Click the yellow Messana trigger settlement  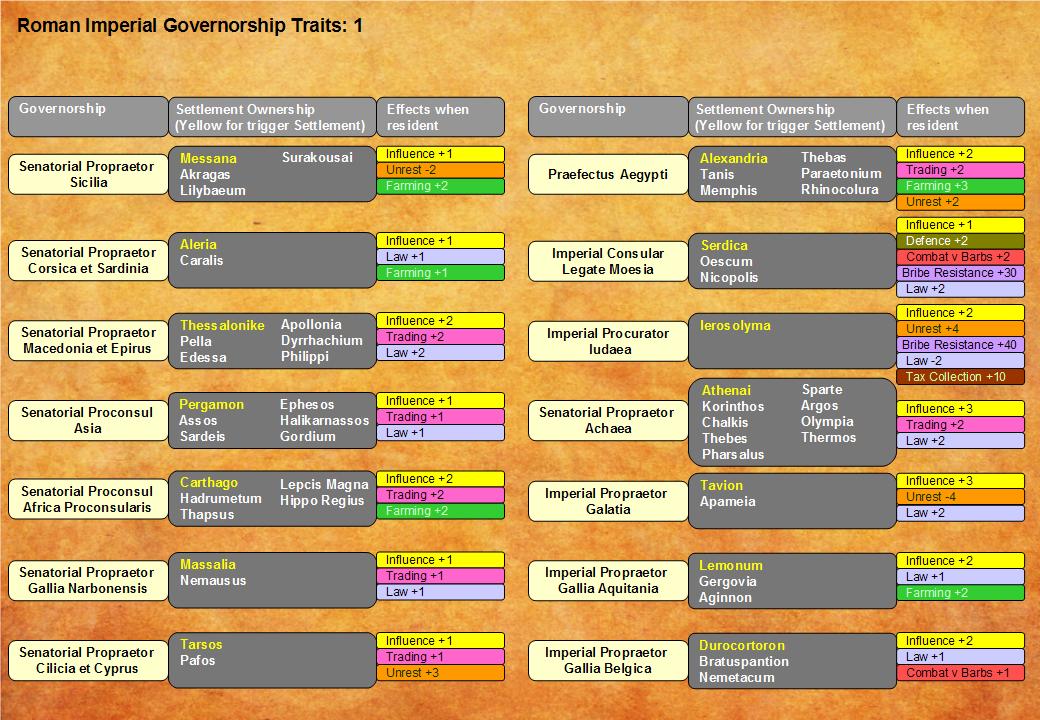[x=208, y=158]
